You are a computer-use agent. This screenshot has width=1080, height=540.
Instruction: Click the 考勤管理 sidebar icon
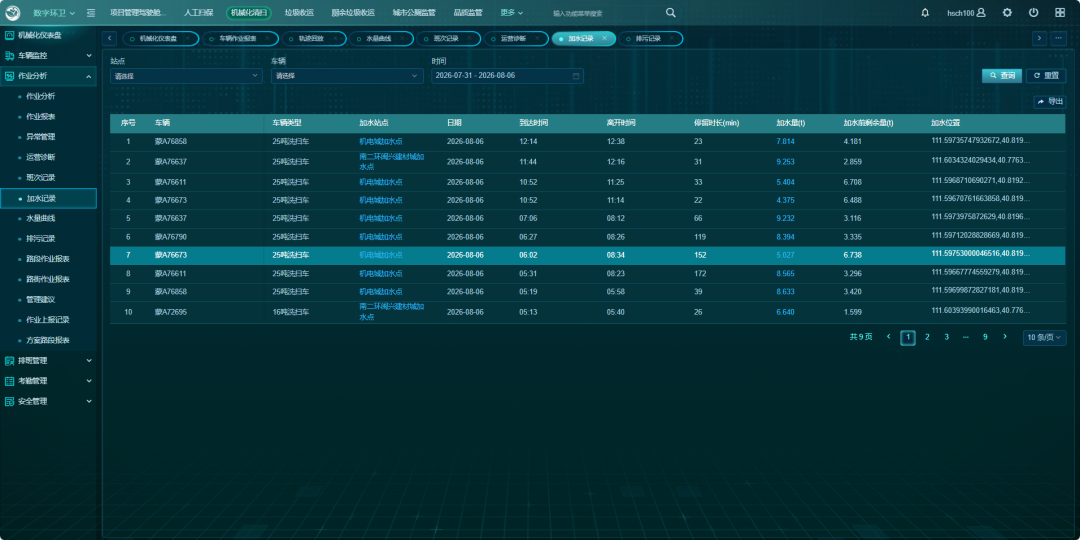(10, 381)
